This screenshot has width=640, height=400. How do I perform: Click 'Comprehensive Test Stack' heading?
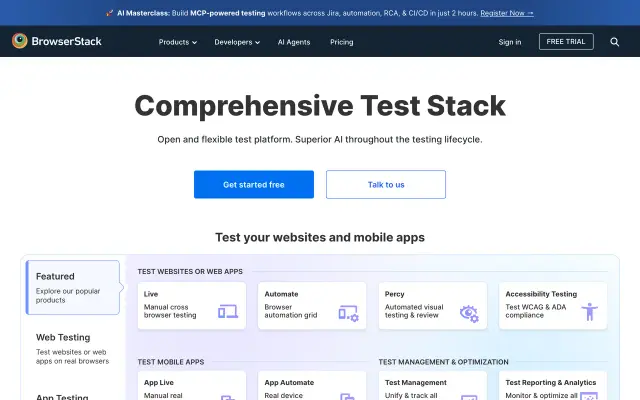tap(320, 106)
